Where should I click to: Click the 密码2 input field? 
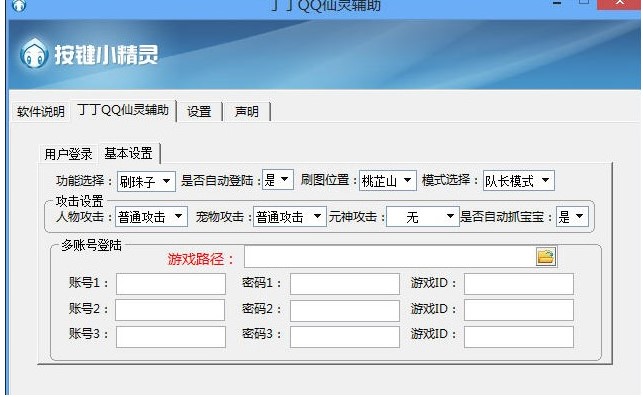coord(345,311)
